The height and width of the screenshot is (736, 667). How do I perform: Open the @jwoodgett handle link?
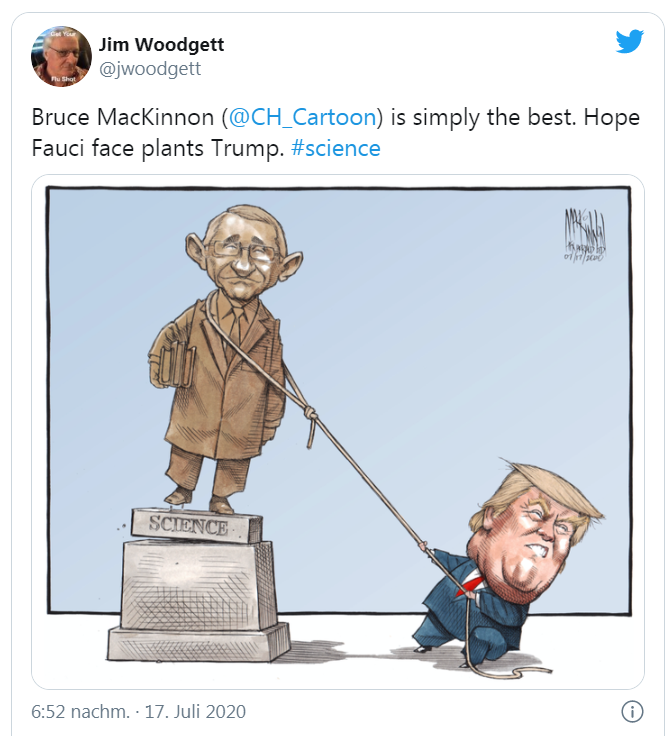(150, 69)
